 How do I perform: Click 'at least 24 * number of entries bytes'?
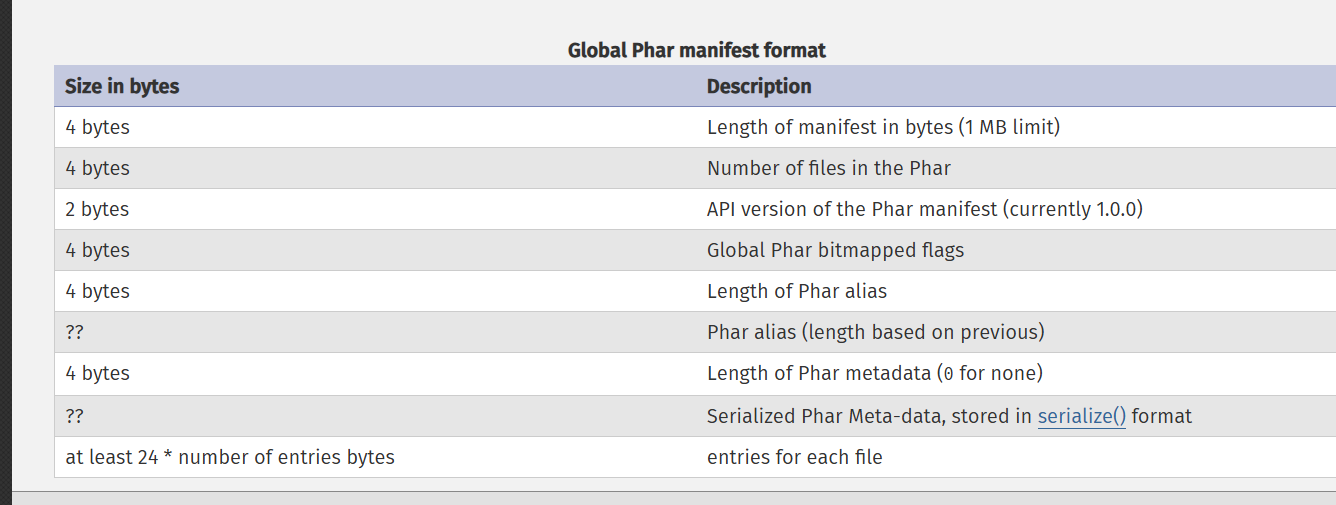point(230,457)
